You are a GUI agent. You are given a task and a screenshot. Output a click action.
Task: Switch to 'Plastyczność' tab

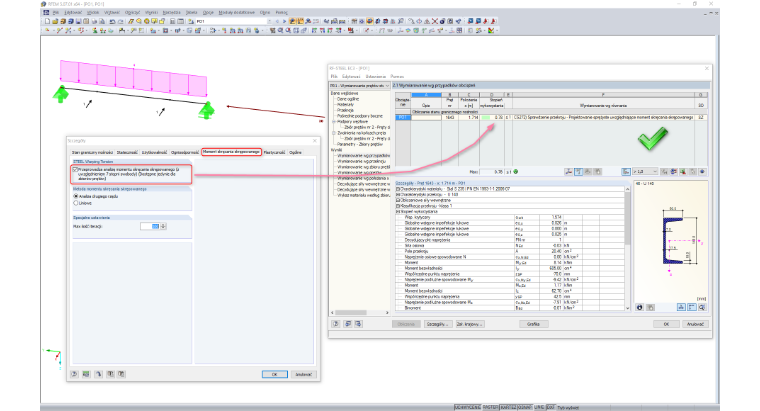coord(274,152)
